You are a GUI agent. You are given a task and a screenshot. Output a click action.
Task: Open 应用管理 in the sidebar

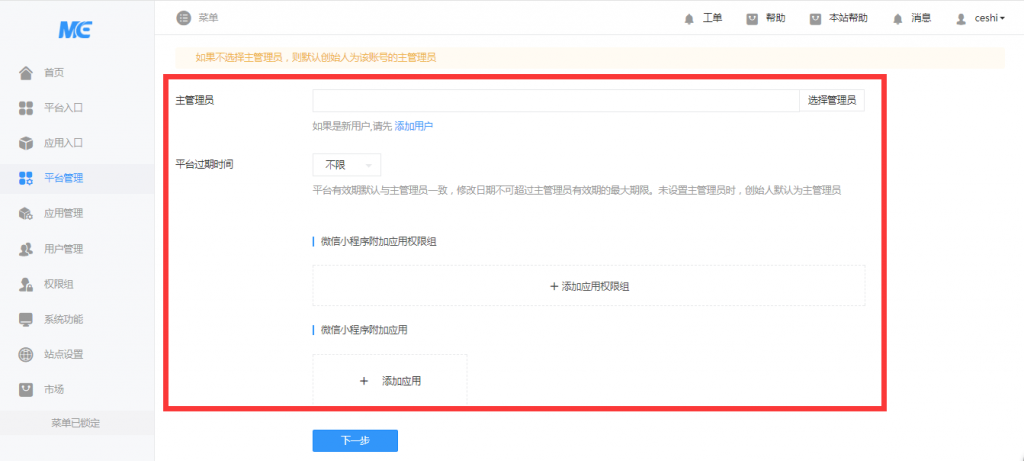coord(62,213)
